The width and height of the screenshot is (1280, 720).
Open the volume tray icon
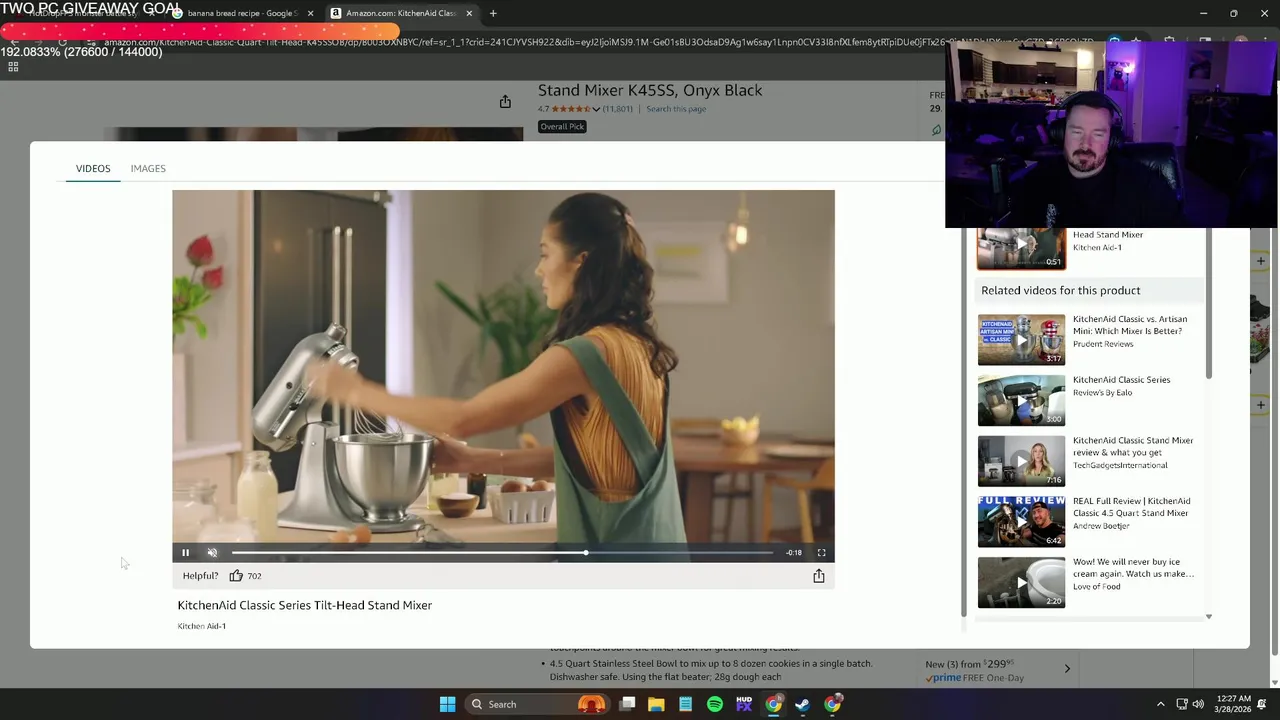[x=1198, y=704]
